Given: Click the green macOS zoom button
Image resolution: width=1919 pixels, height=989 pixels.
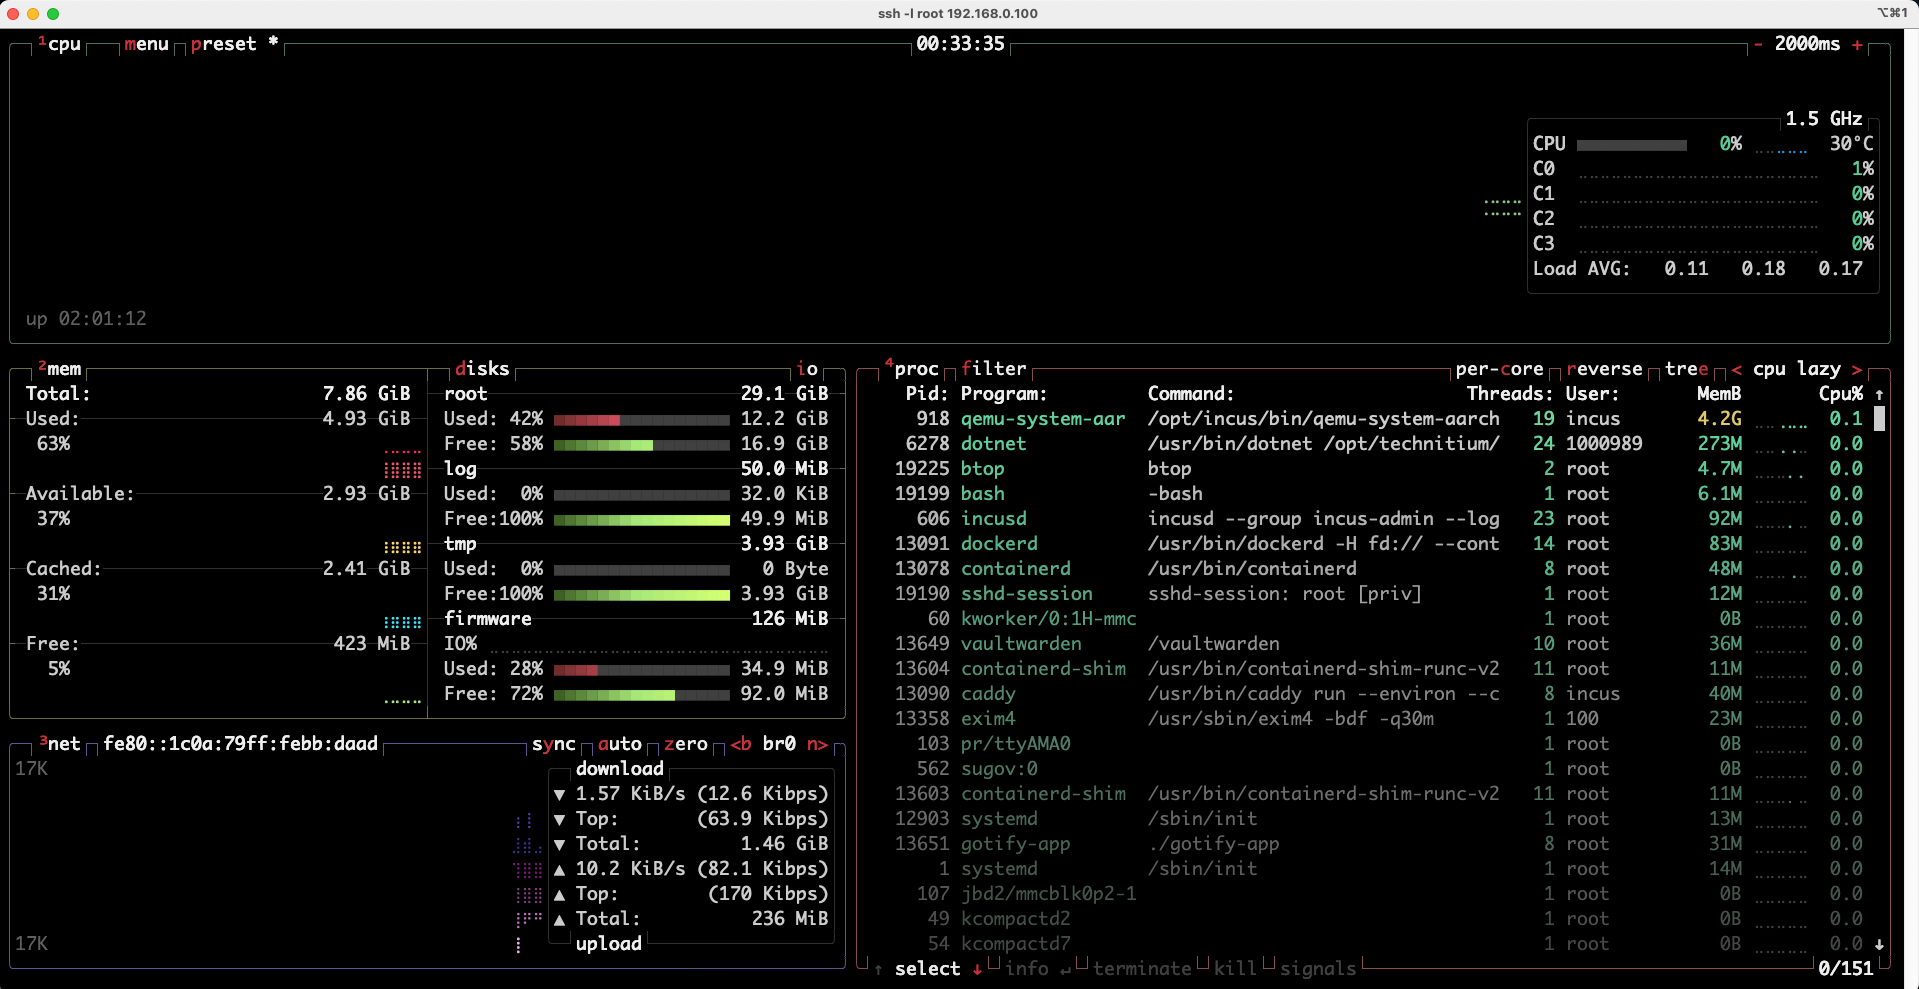Looking at the screenshot, I should click(53, 14).
